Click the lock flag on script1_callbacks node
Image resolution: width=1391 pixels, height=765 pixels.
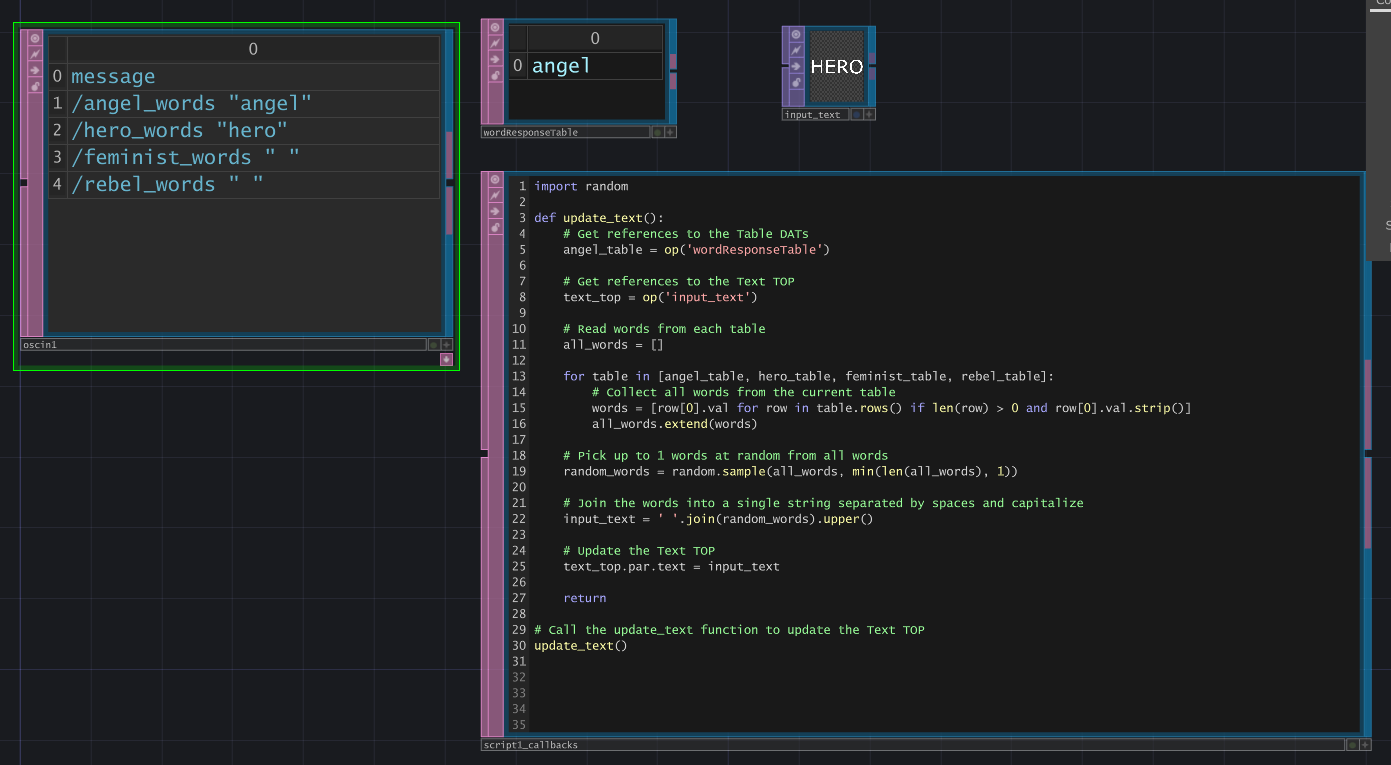coord(495,228)
